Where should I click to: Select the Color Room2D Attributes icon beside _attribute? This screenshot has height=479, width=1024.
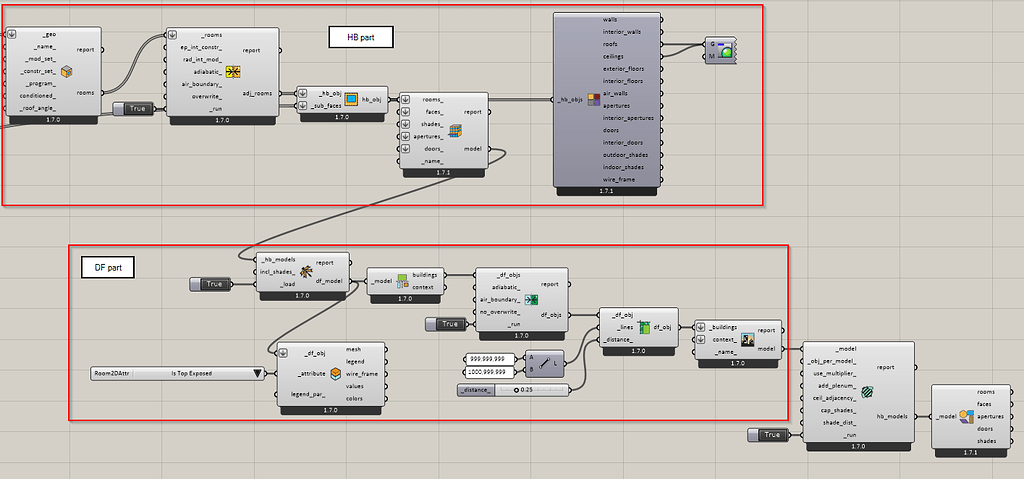tap(335, 374)
